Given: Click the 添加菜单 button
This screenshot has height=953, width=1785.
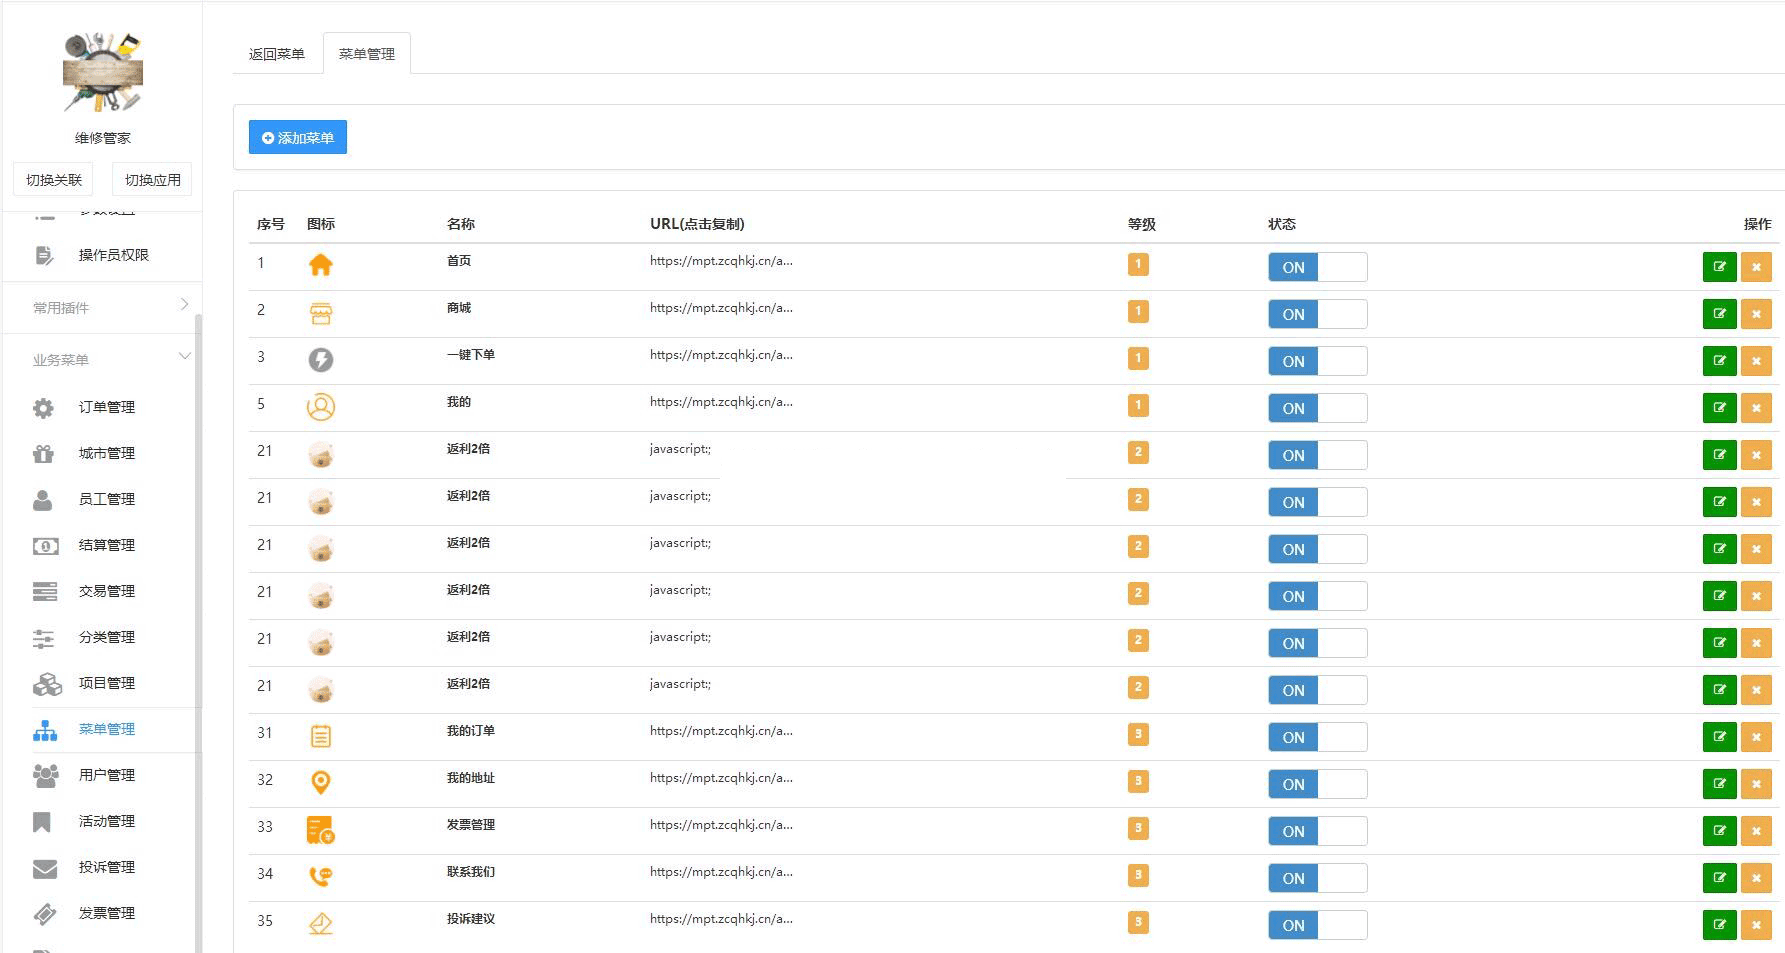Looking at the screenshot, I should coord(298,137).
